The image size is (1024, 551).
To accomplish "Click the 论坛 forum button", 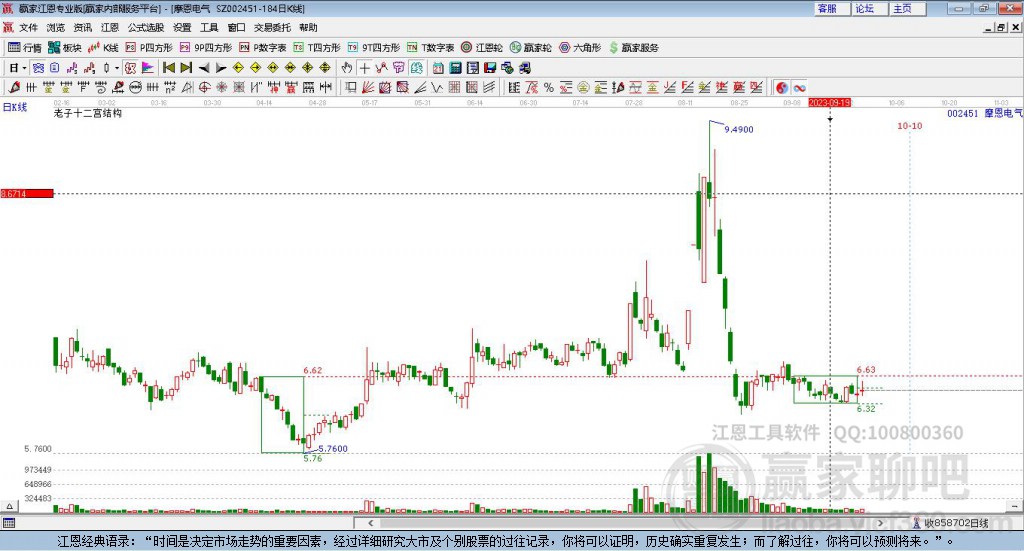I will tap(869, 8).
